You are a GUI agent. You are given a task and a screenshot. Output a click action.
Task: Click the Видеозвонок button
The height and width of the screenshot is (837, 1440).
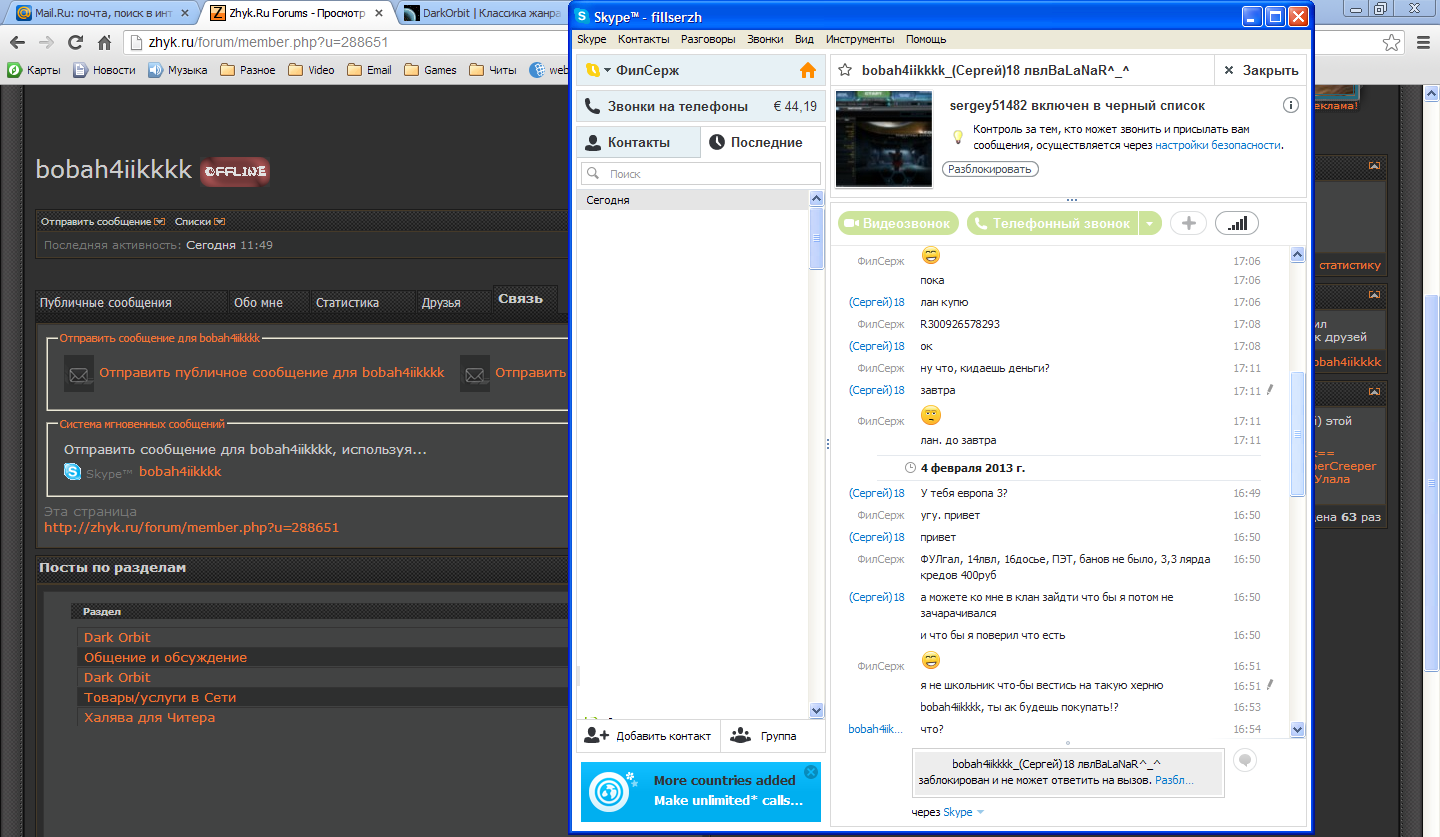coord(899,223)
